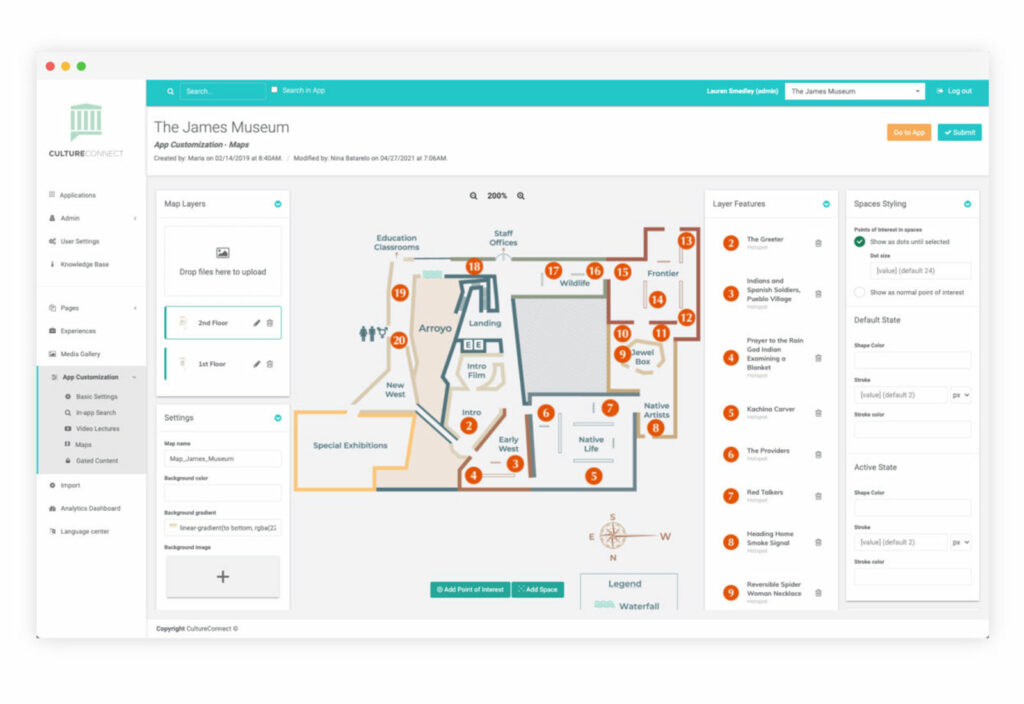
Task: Click the zoom out magnifier icon
Action: pyautogui.click(x=474, y=196)
